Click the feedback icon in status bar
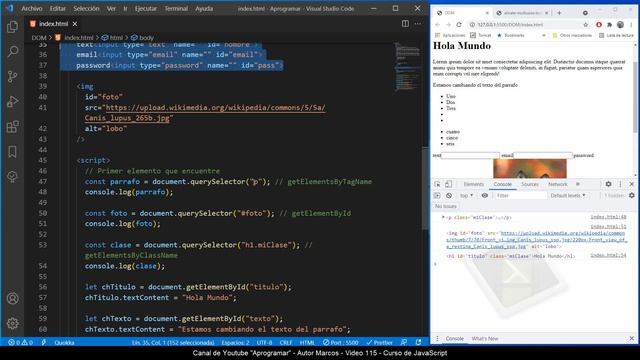This screenshot has height=360, width=640. 404,342
